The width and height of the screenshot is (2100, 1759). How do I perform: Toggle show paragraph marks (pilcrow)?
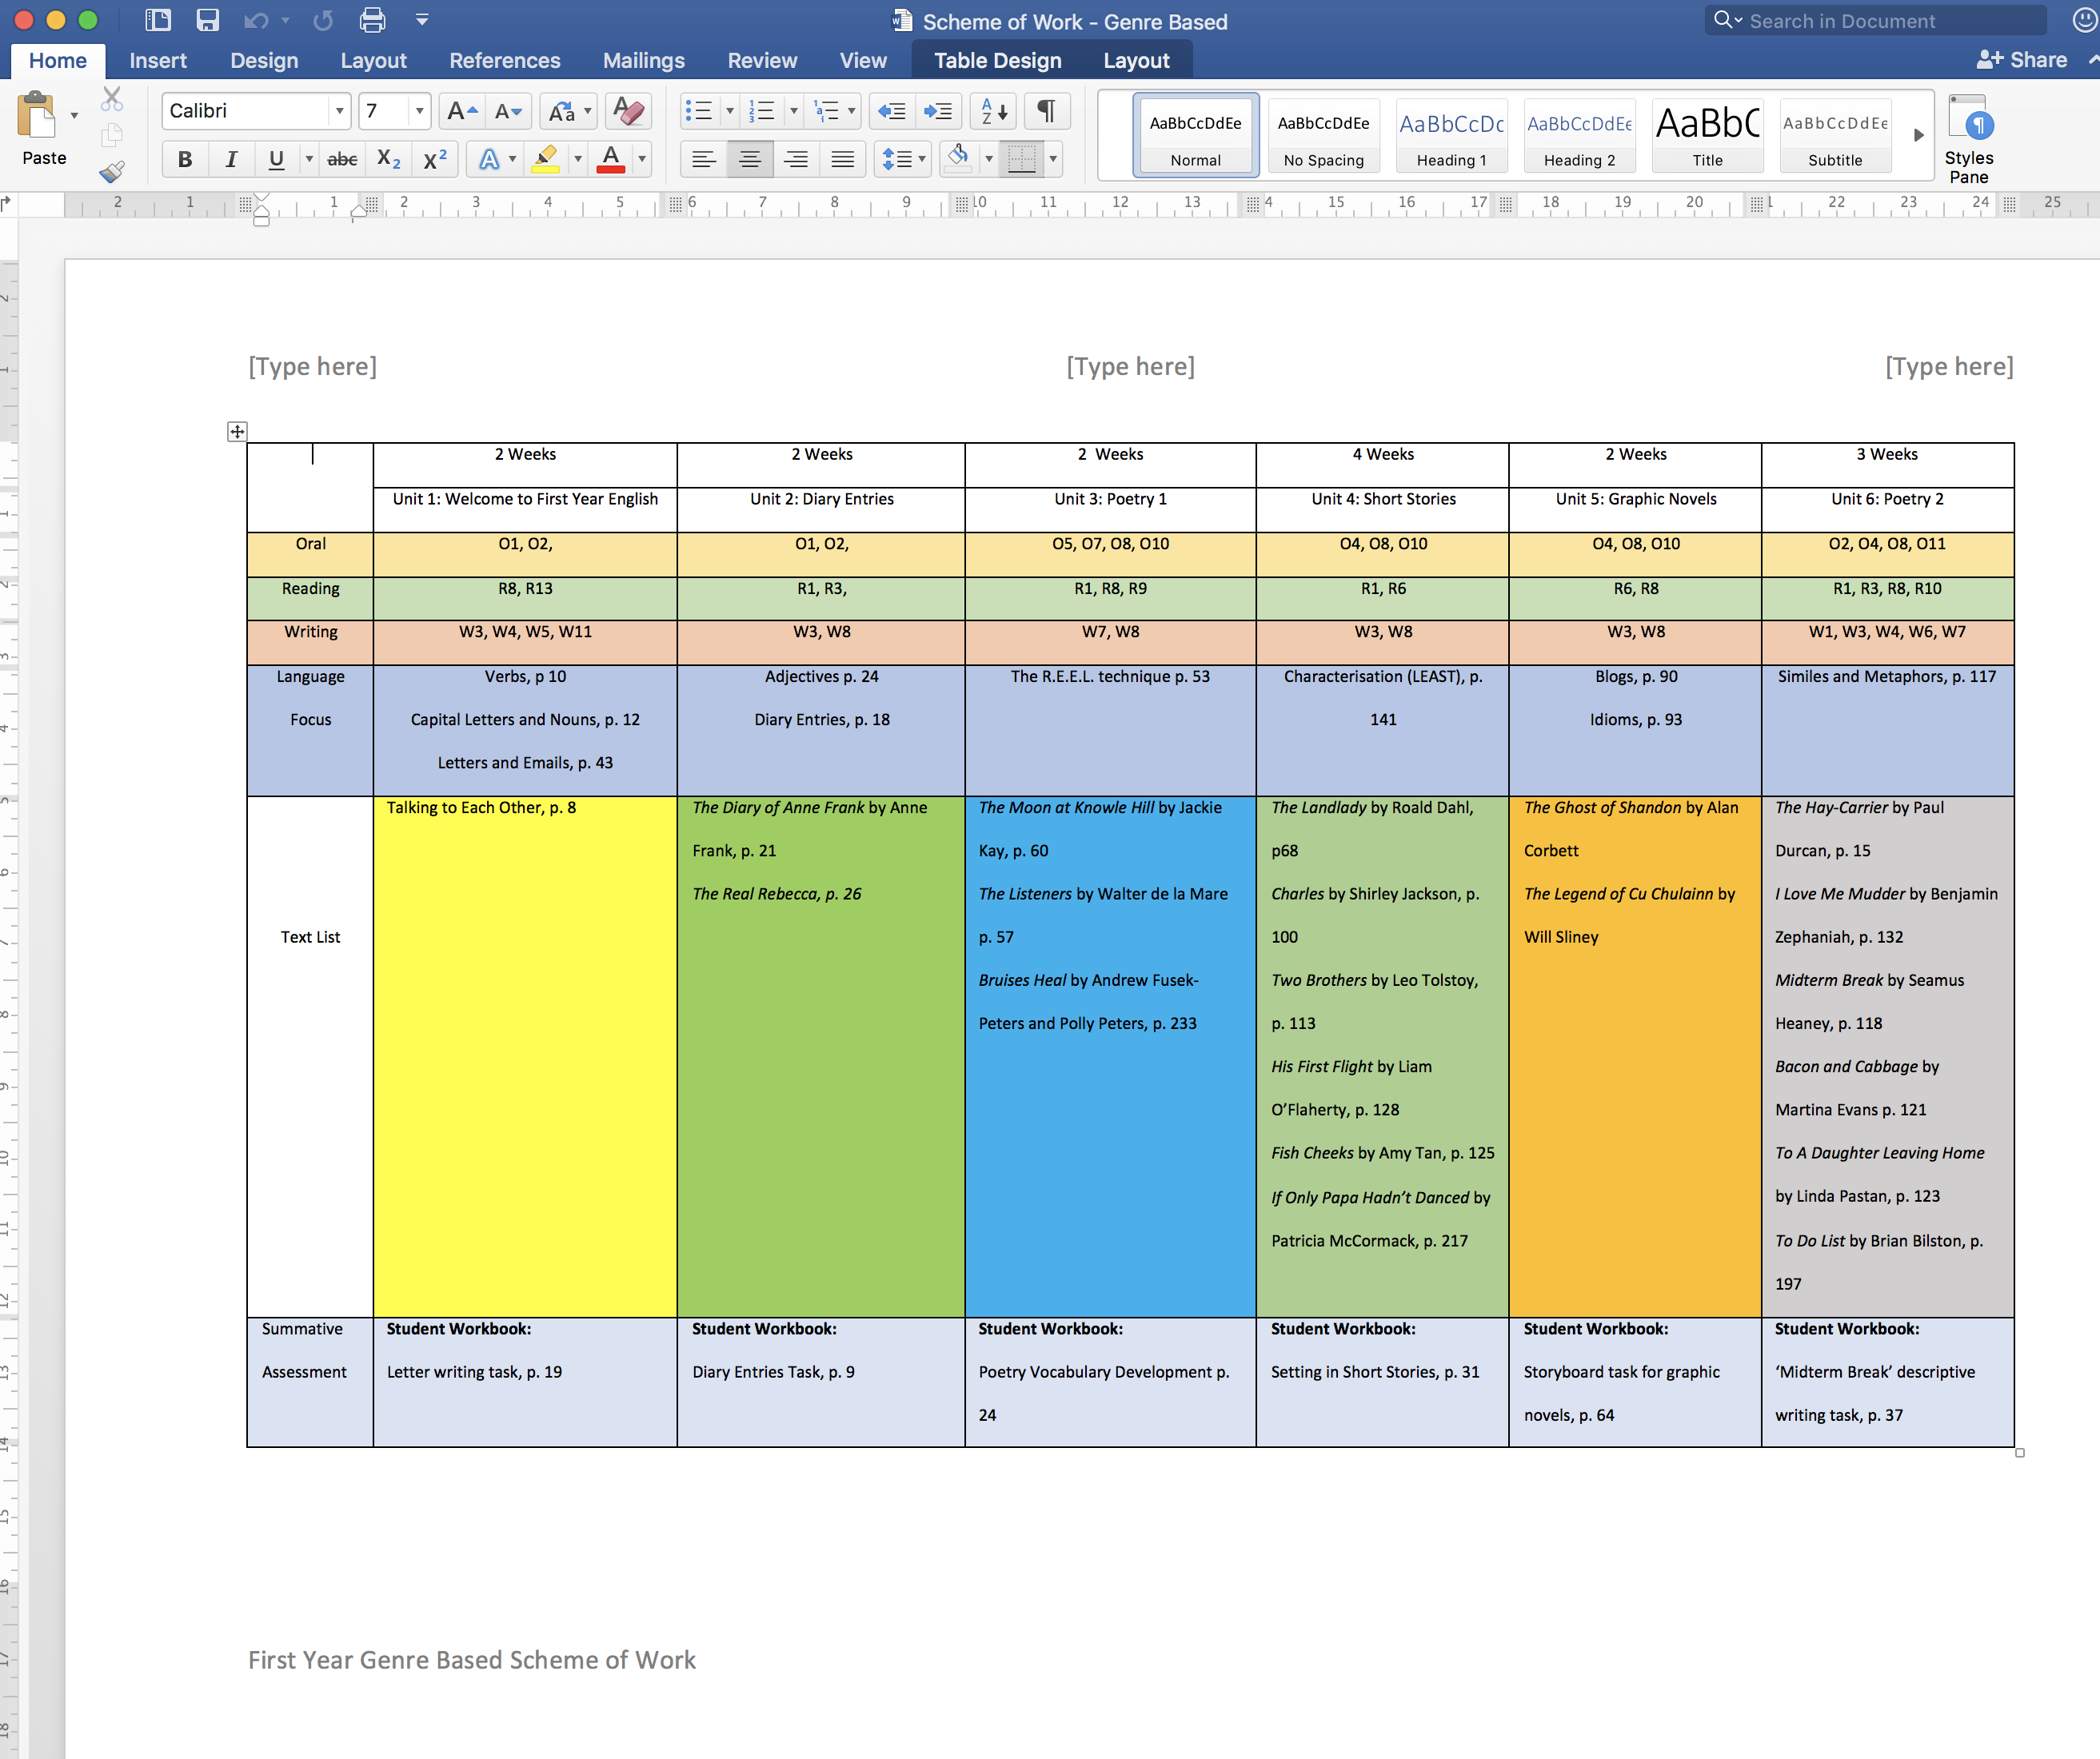1046,111
